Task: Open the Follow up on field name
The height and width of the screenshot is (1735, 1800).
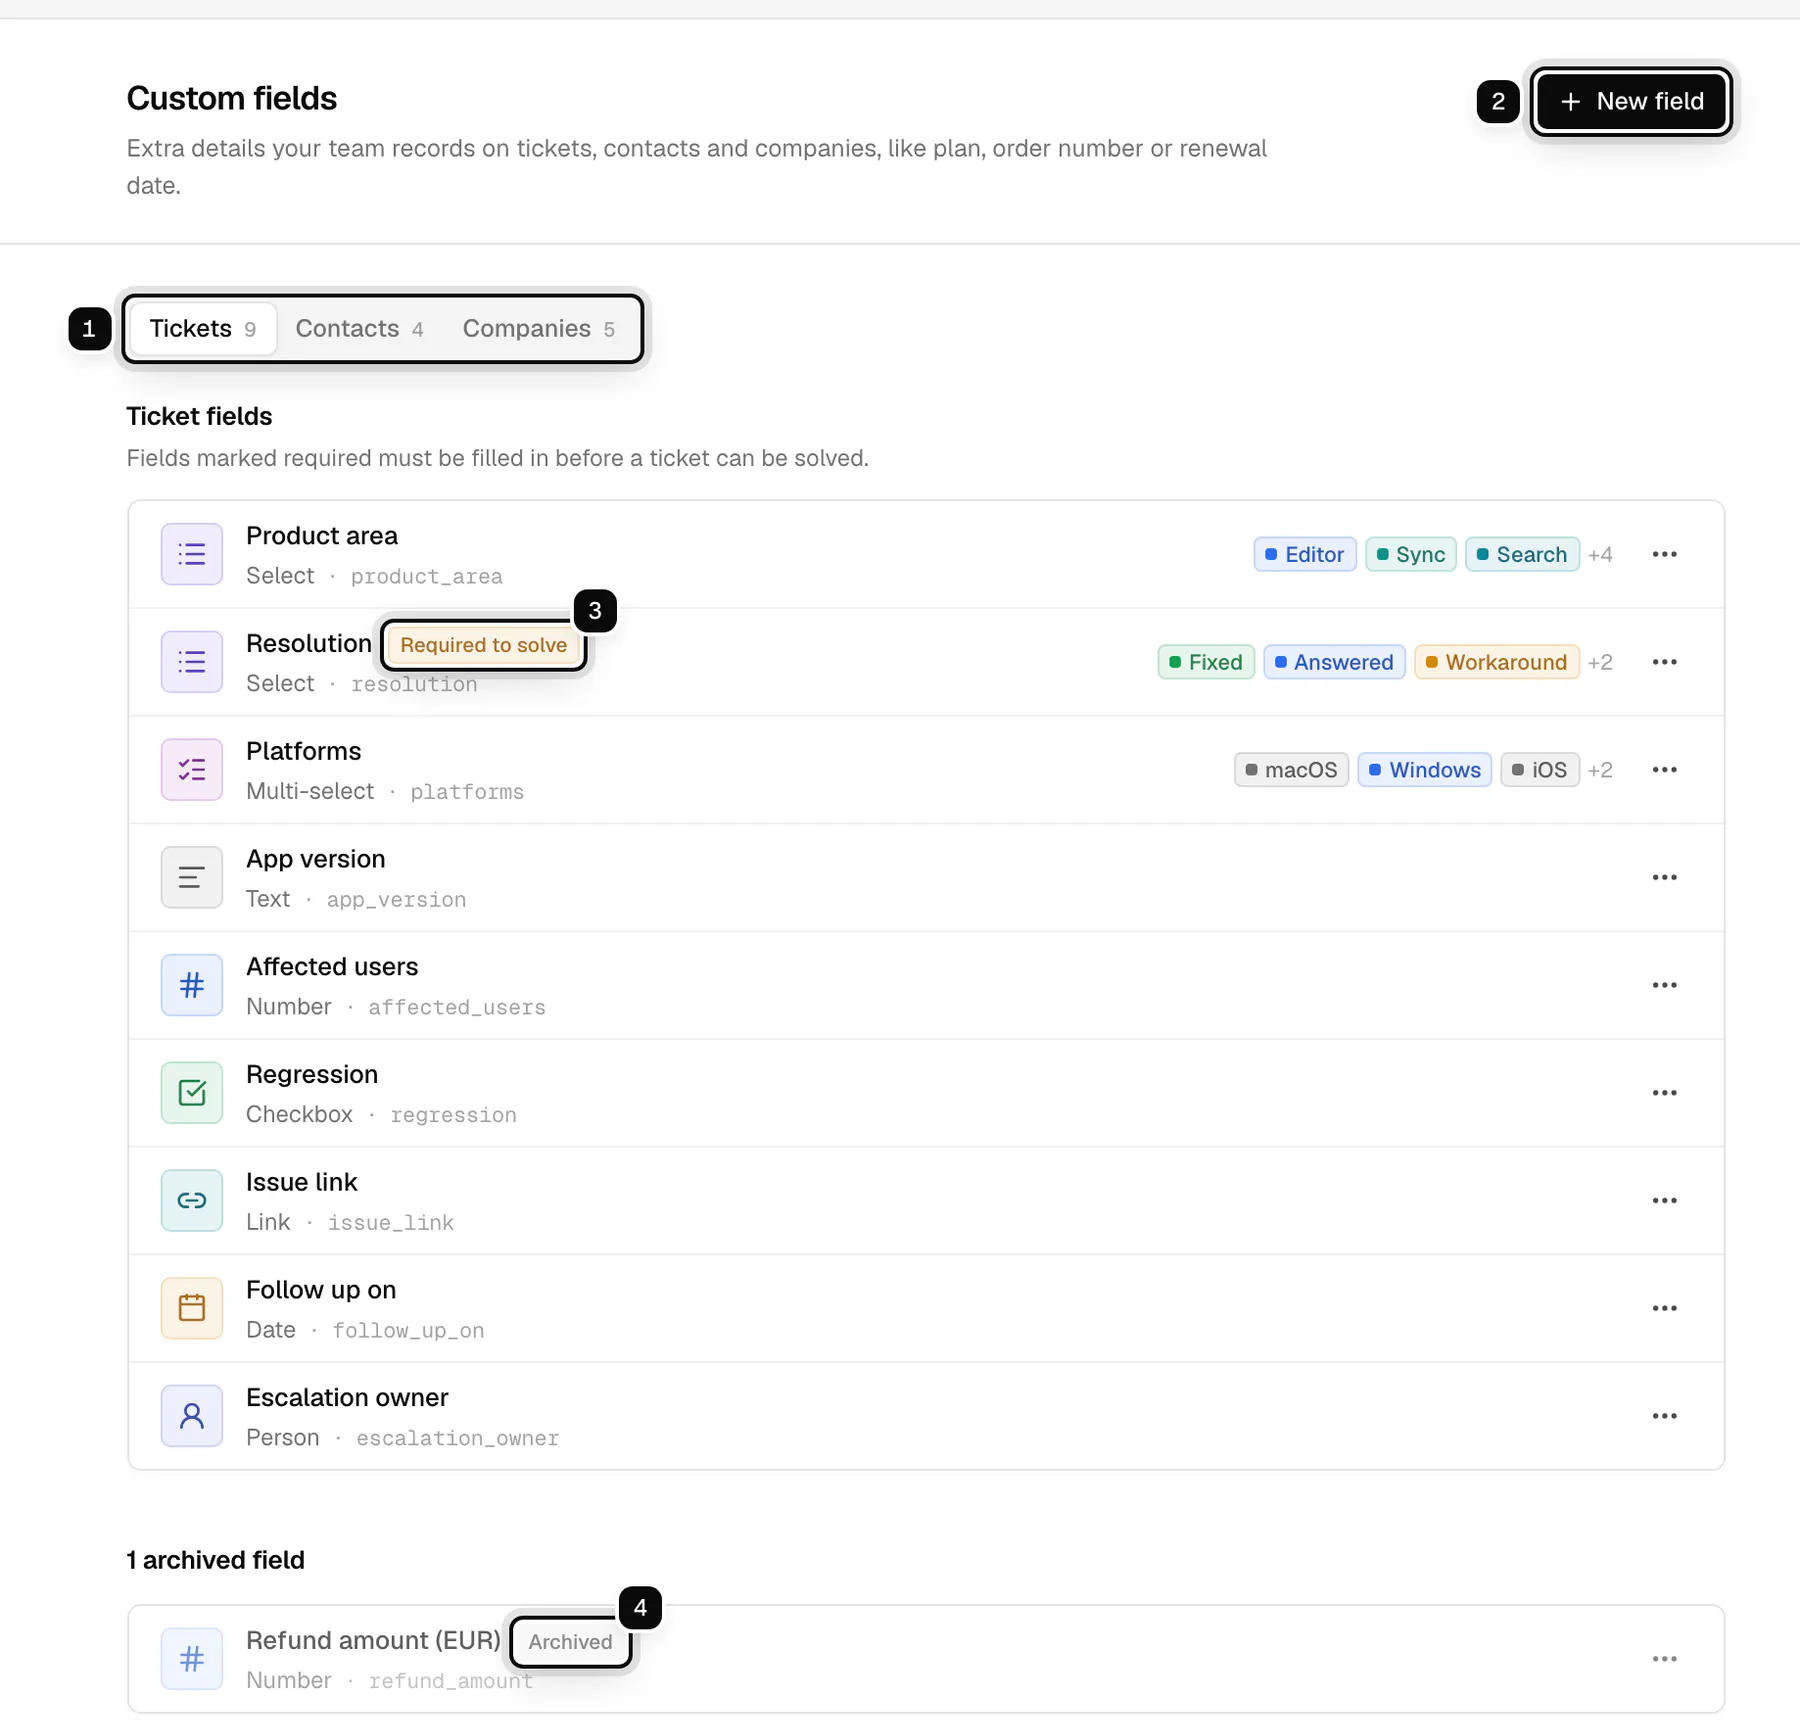Action: pos(321,1290)
